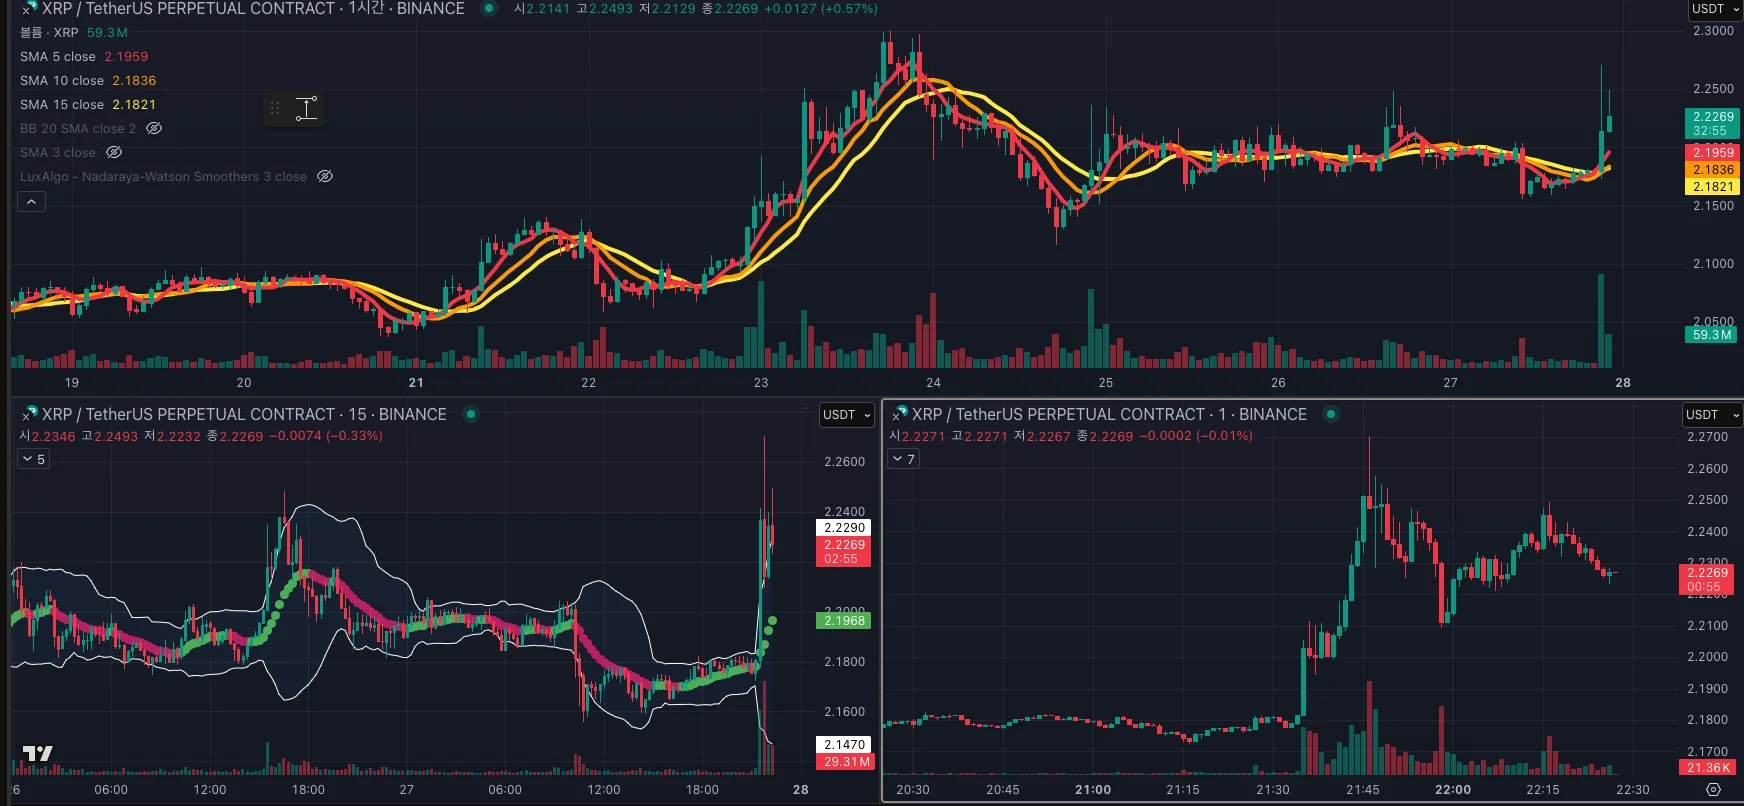Grab the floating drawing toolbar drag handle

275,108
